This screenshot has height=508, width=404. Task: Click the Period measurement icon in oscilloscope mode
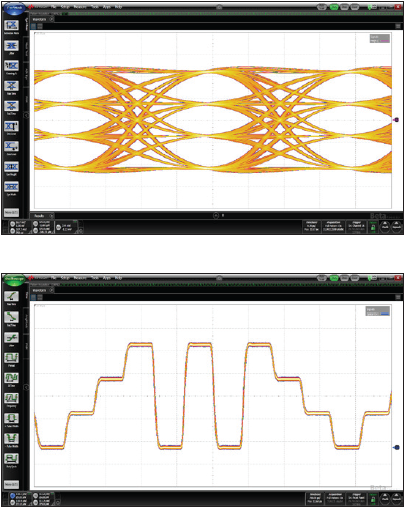[x=11, y=358]
